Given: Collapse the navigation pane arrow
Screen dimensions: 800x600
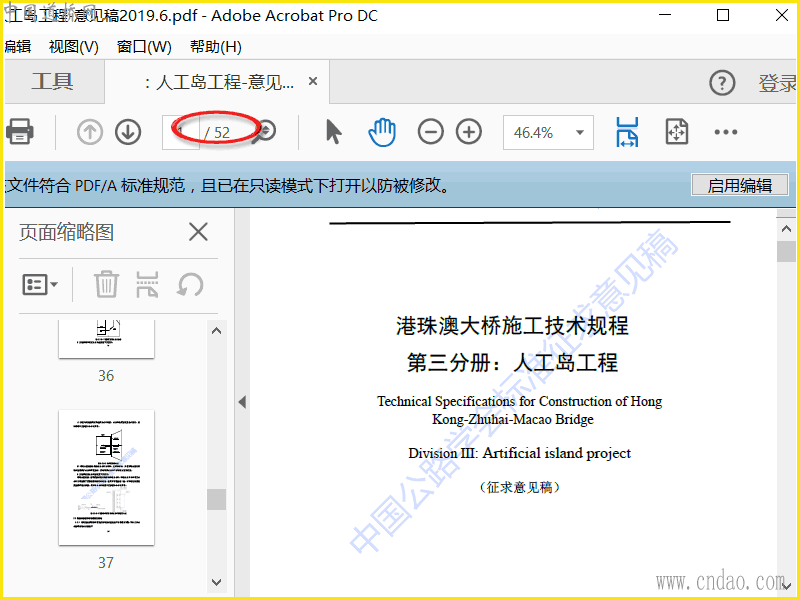Looking at the screenshot, I should (x=242, y=402).
